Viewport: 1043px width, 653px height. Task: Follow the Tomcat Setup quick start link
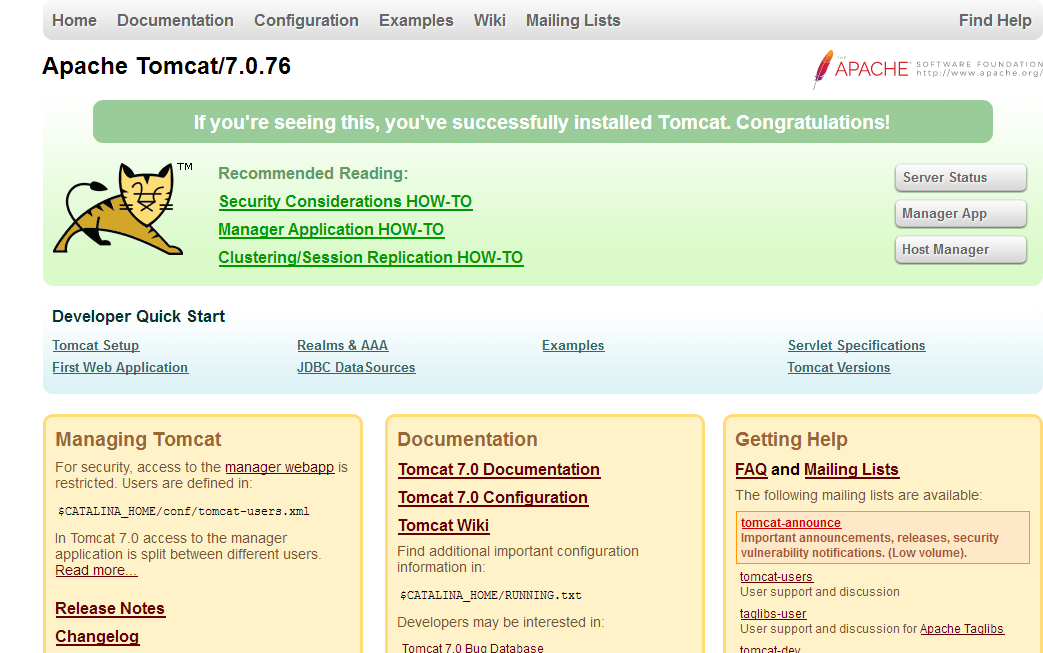96,346
